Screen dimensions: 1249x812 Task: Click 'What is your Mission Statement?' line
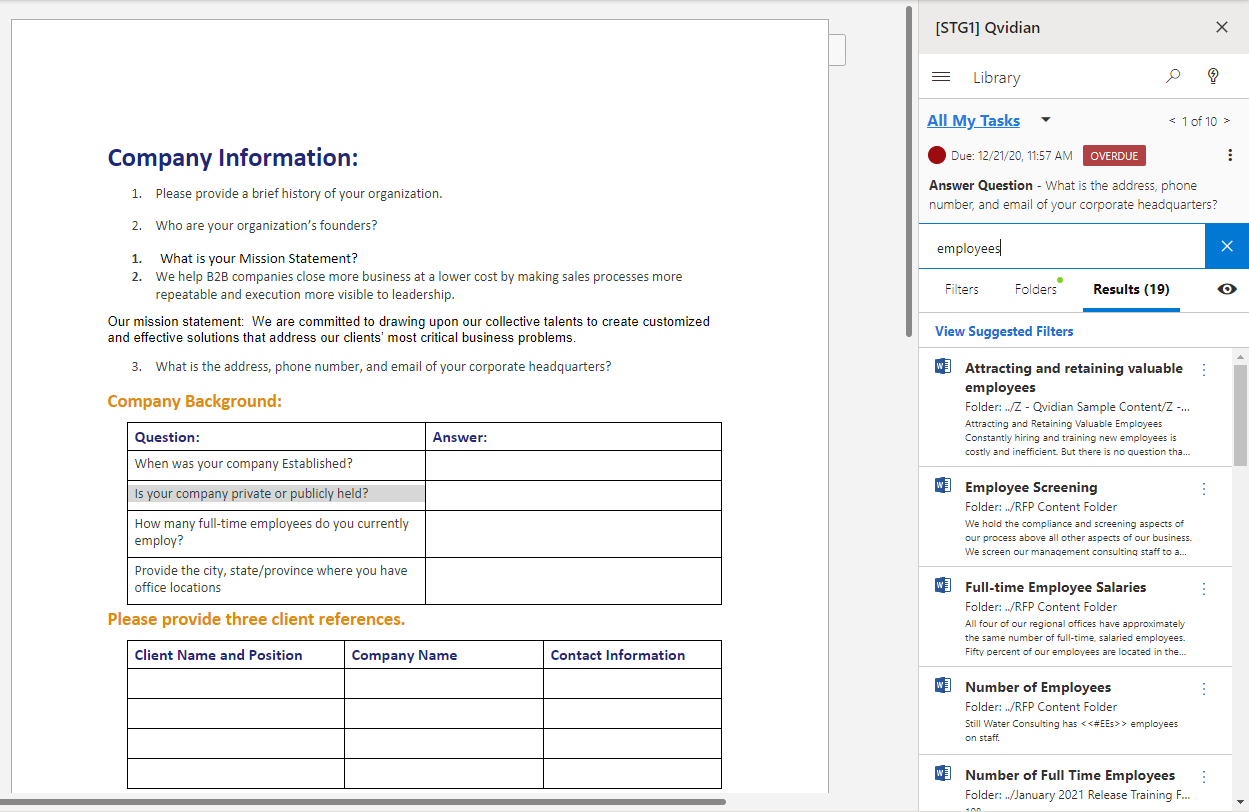coord(258,258)
